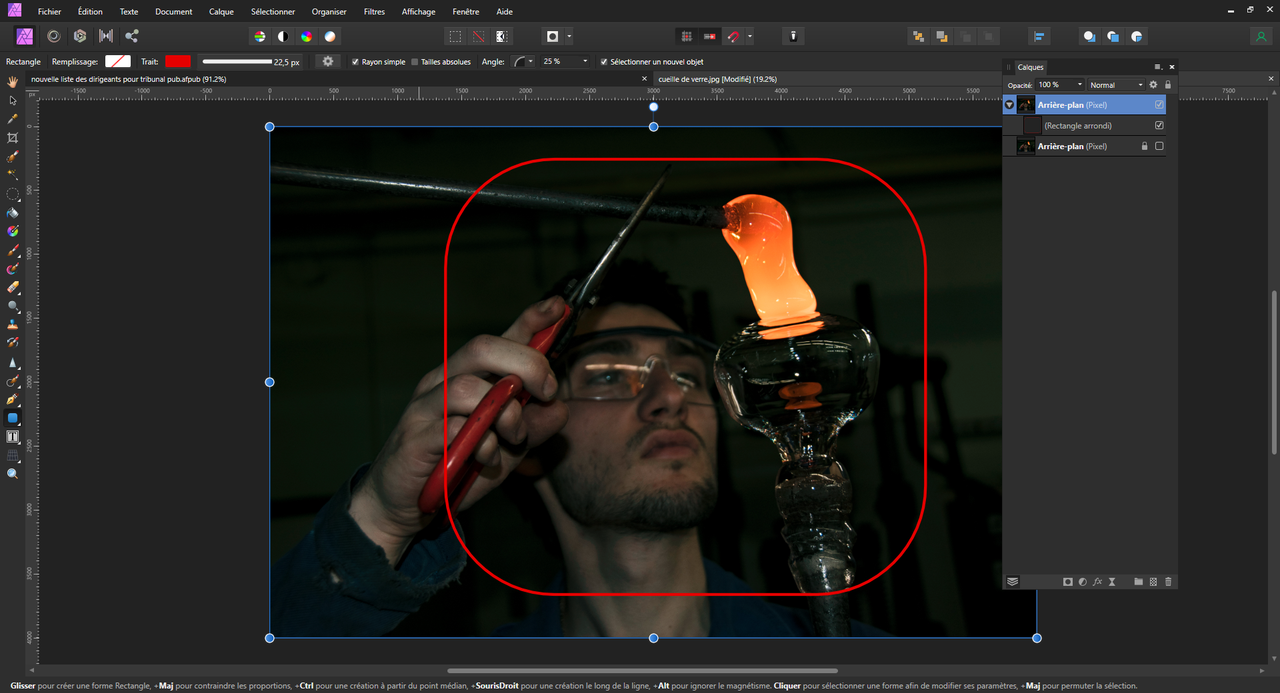Open the Share icon in the top toolbar

tap(132, 36)
